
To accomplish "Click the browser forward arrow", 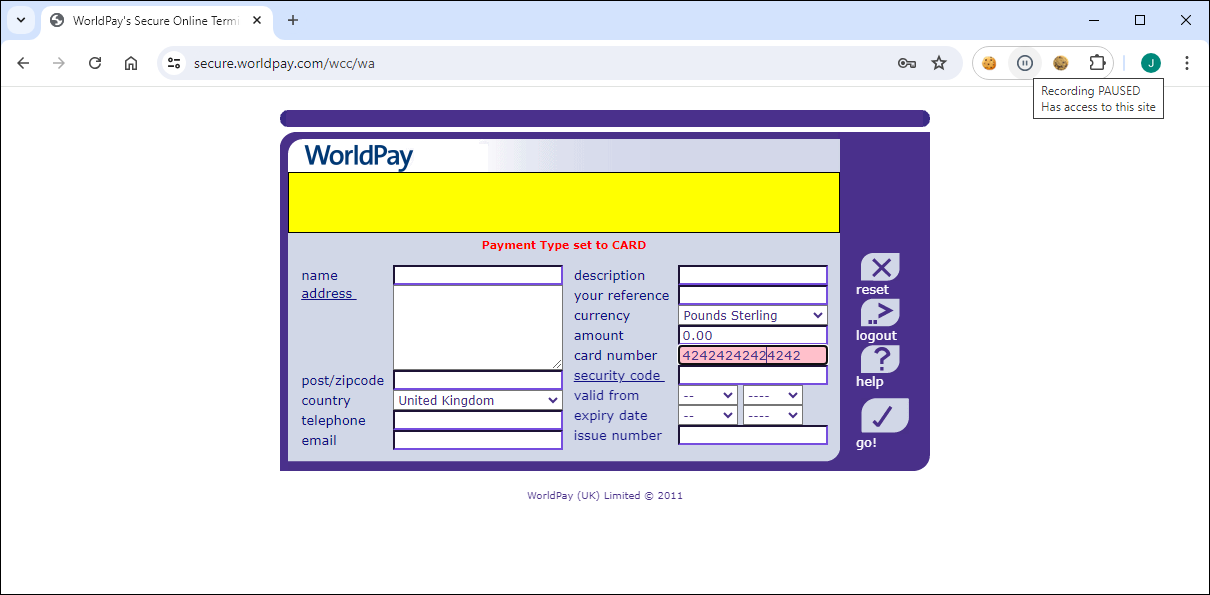I will [59, 63].
